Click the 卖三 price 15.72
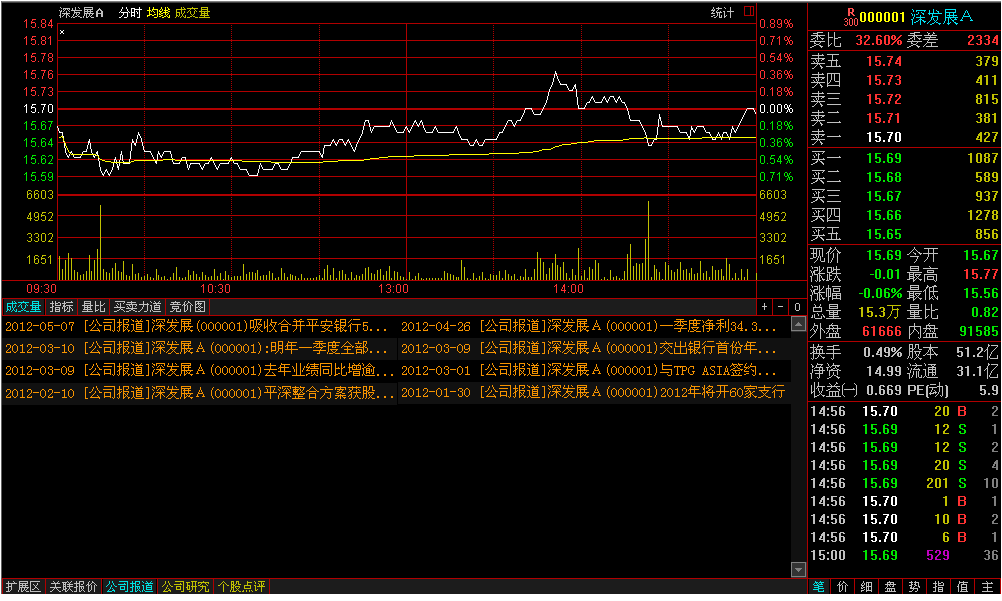1002x601 pixels. coord(884,100)
